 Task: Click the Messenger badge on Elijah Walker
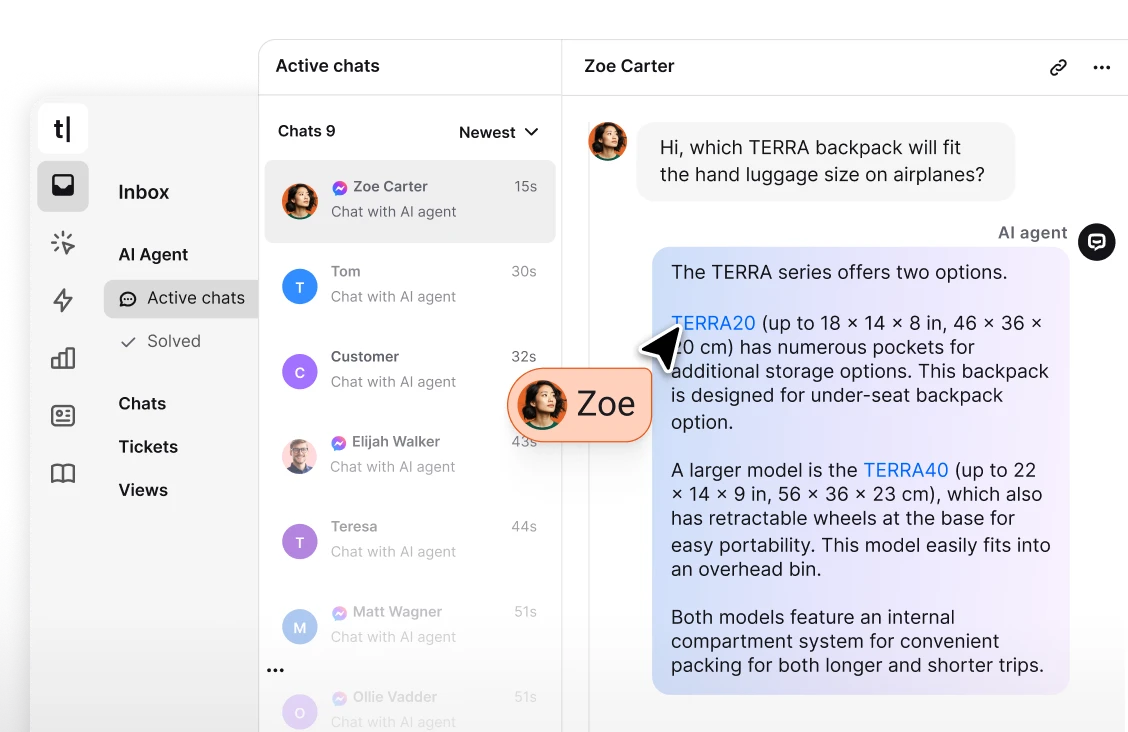[339, 441]
